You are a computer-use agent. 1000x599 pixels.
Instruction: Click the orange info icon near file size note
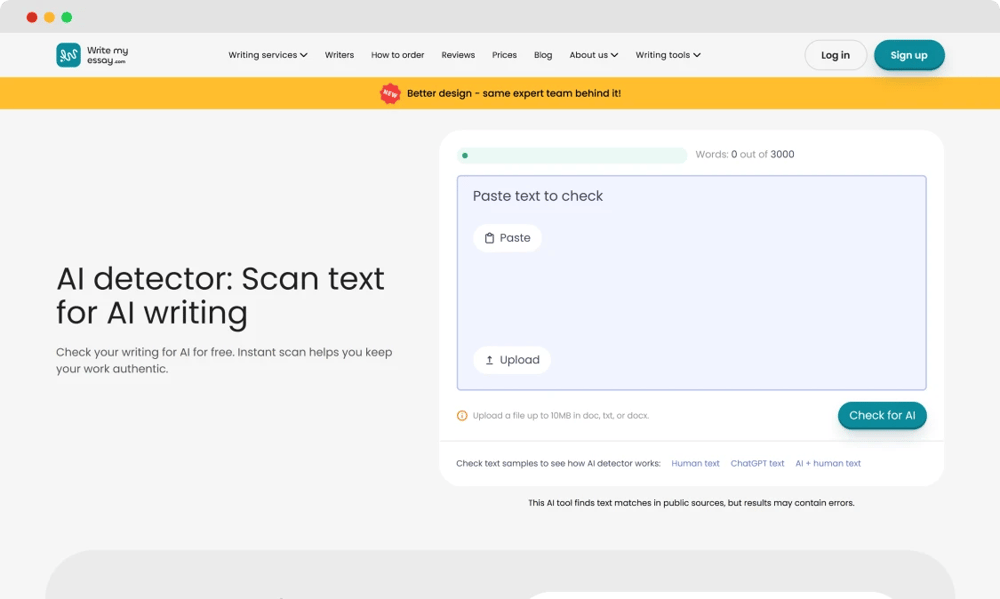[462, 415]
